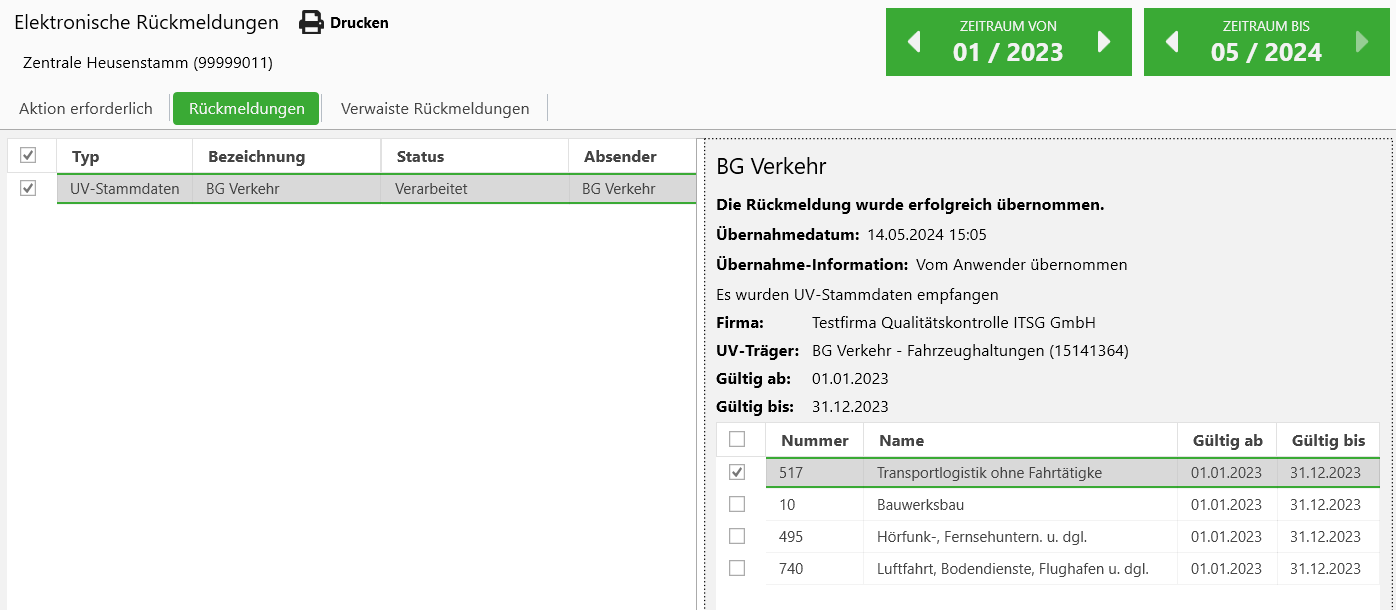This screenshot has height=610, width=1396.
Task: Toggle the select-all checkbox above the message list
Action: [30, 155]
